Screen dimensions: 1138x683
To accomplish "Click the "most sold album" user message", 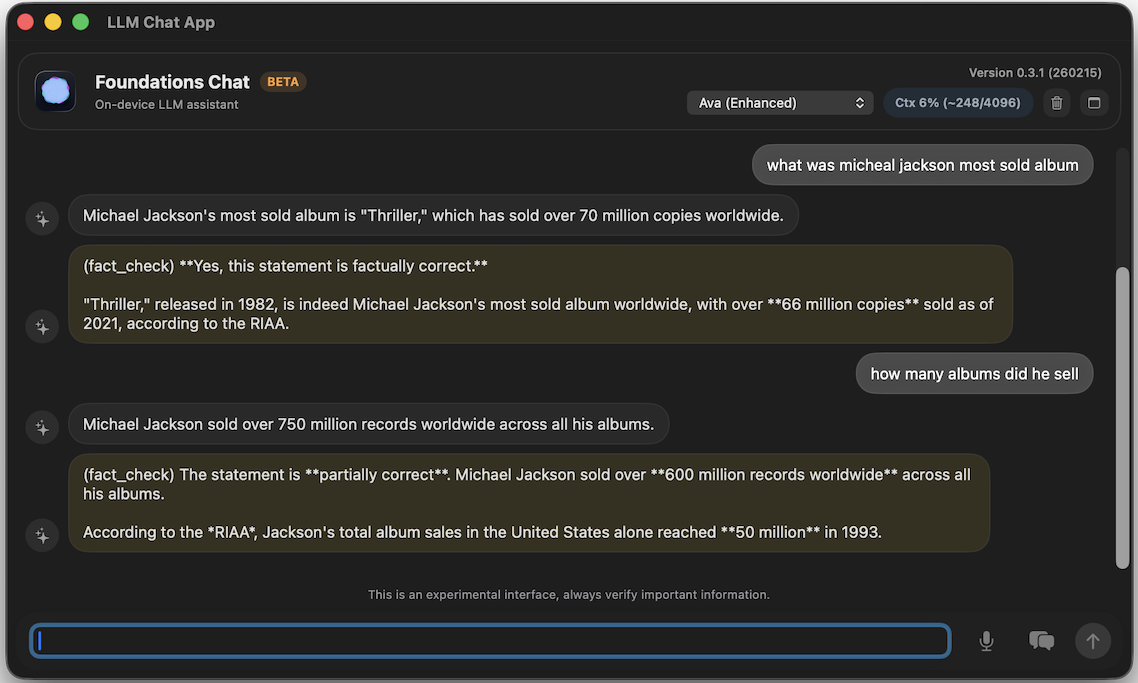I will pos(922,165).
